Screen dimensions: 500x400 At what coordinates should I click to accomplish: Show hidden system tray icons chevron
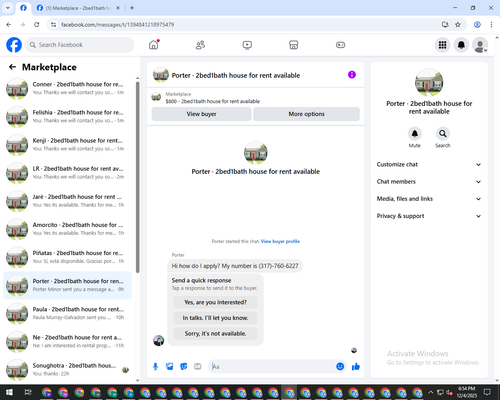coord(430,392)
